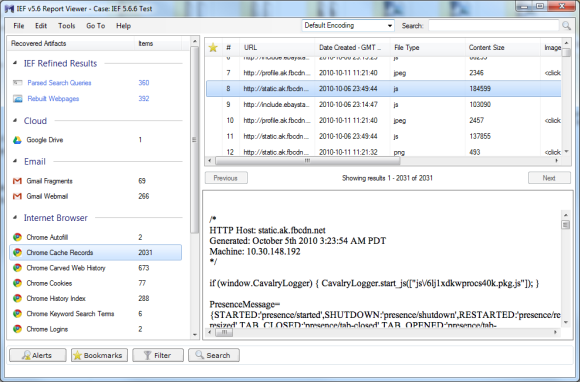
Task: Click the results table horizontal scrollbar thumb
Action: (307, 161)
